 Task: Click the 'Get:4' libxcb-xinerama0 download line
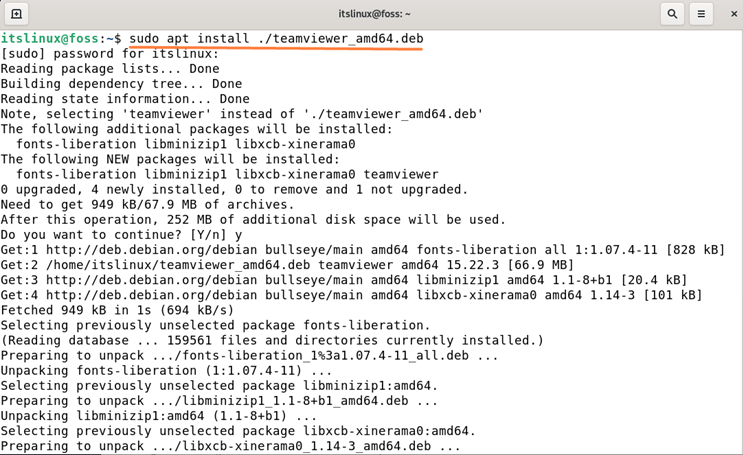[352, 295]
